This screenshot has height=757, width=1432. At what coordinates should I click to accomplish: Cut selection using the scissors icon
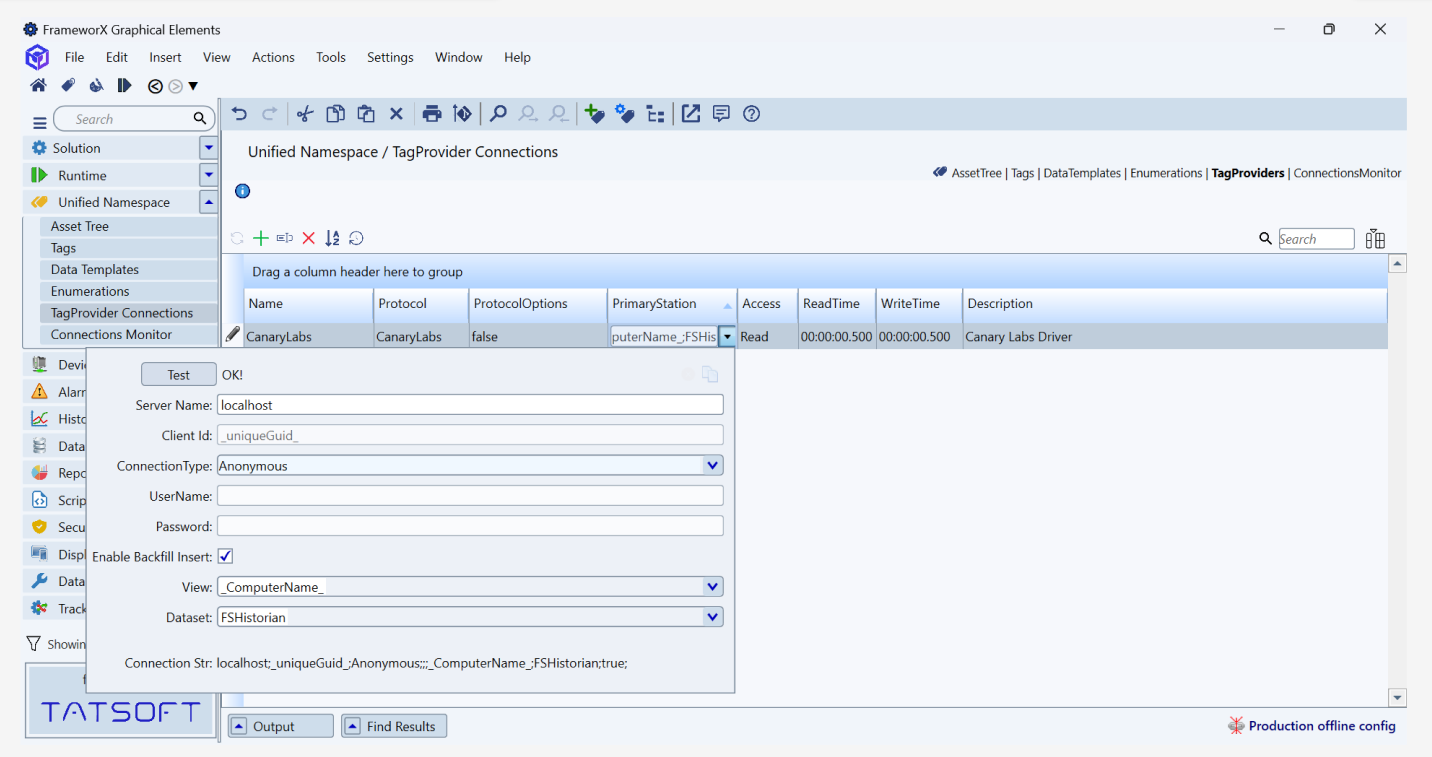point(305,114)
